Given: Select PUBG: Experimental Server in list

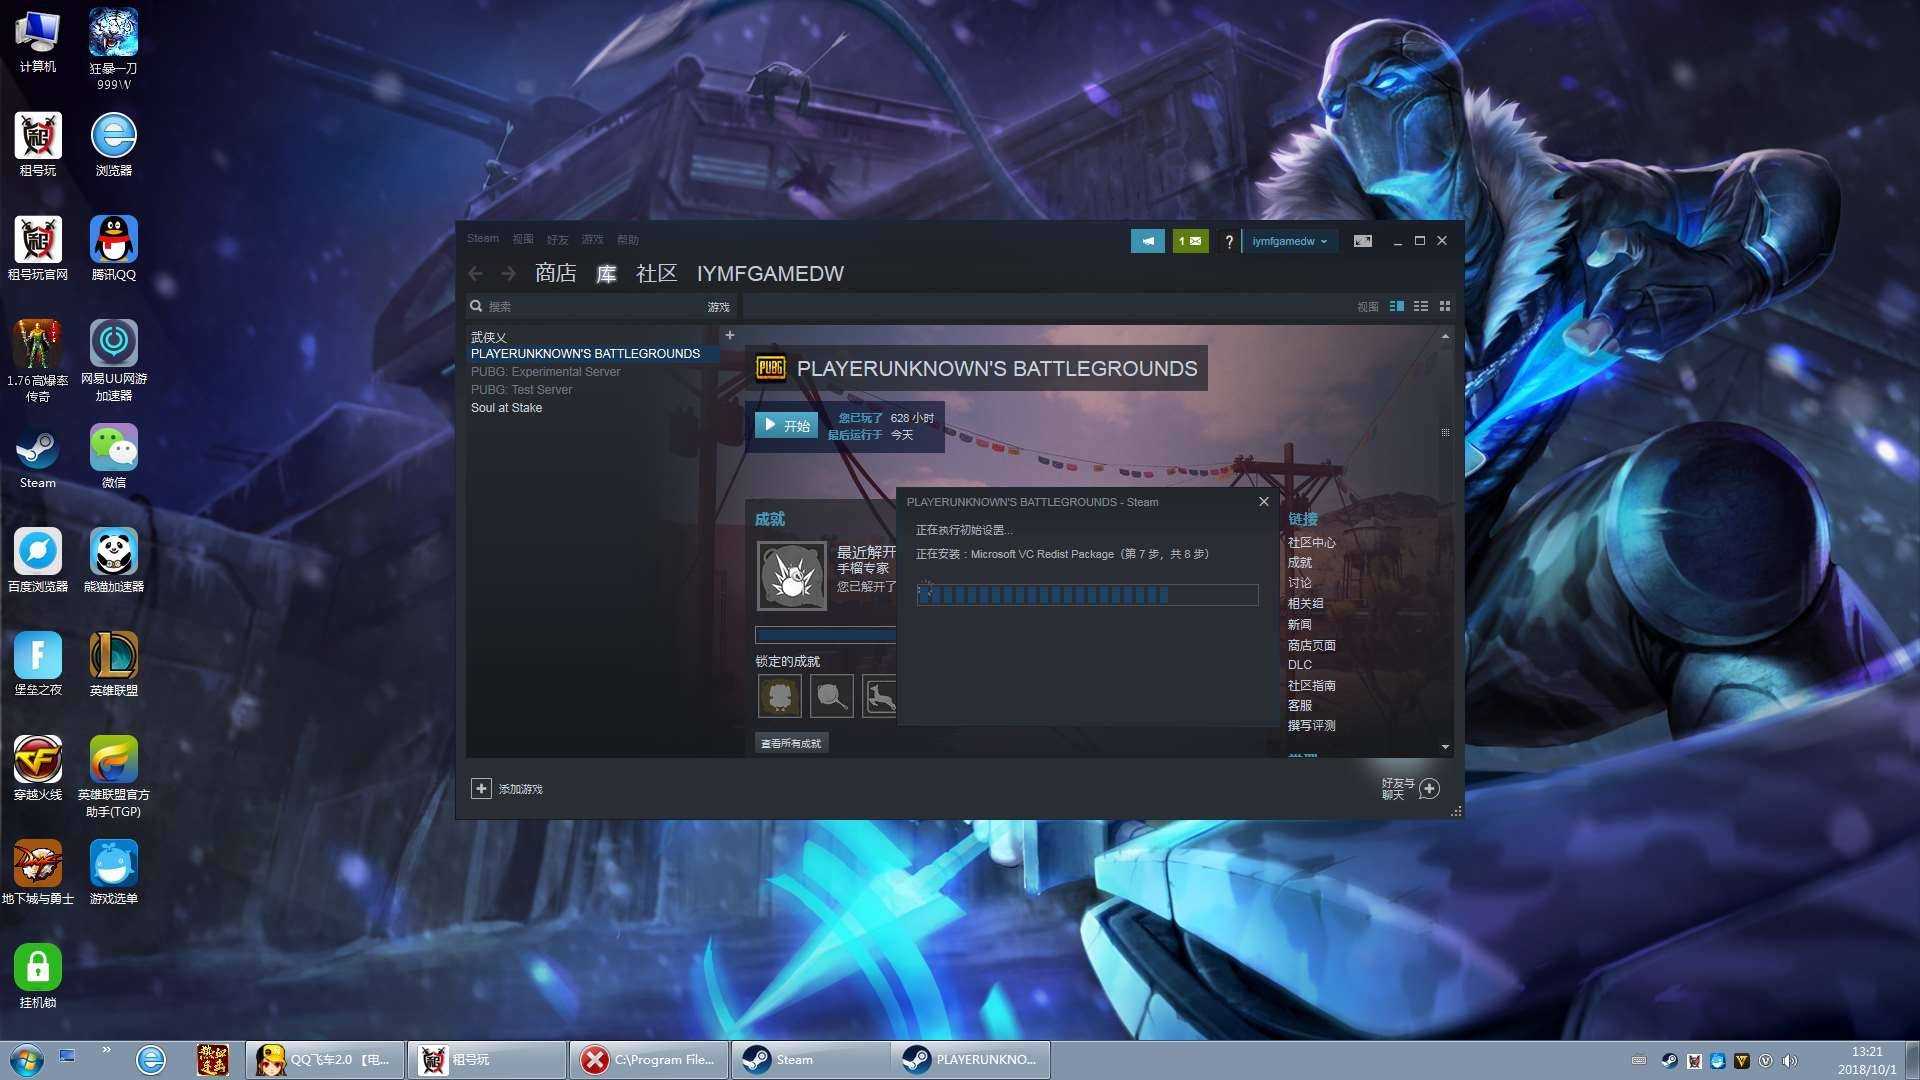Looking at the screenshot, I should pyautogui.click(x=545, y=372).
